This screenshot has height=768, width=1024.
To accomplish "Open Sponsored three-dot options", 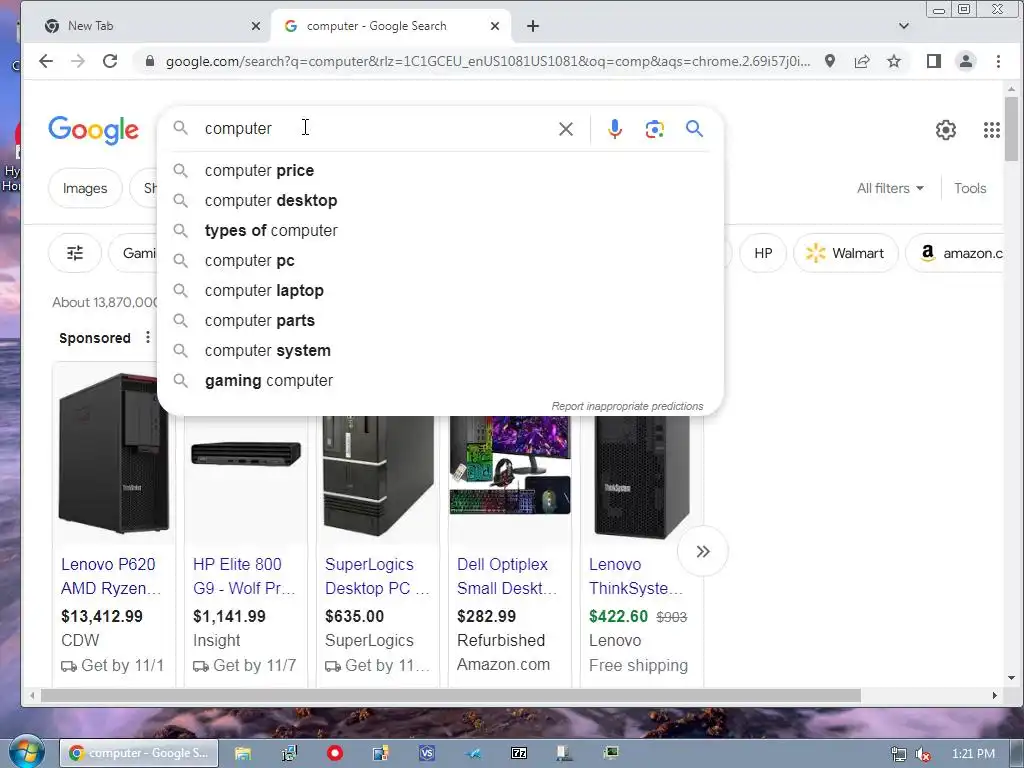I will [148, 338].
